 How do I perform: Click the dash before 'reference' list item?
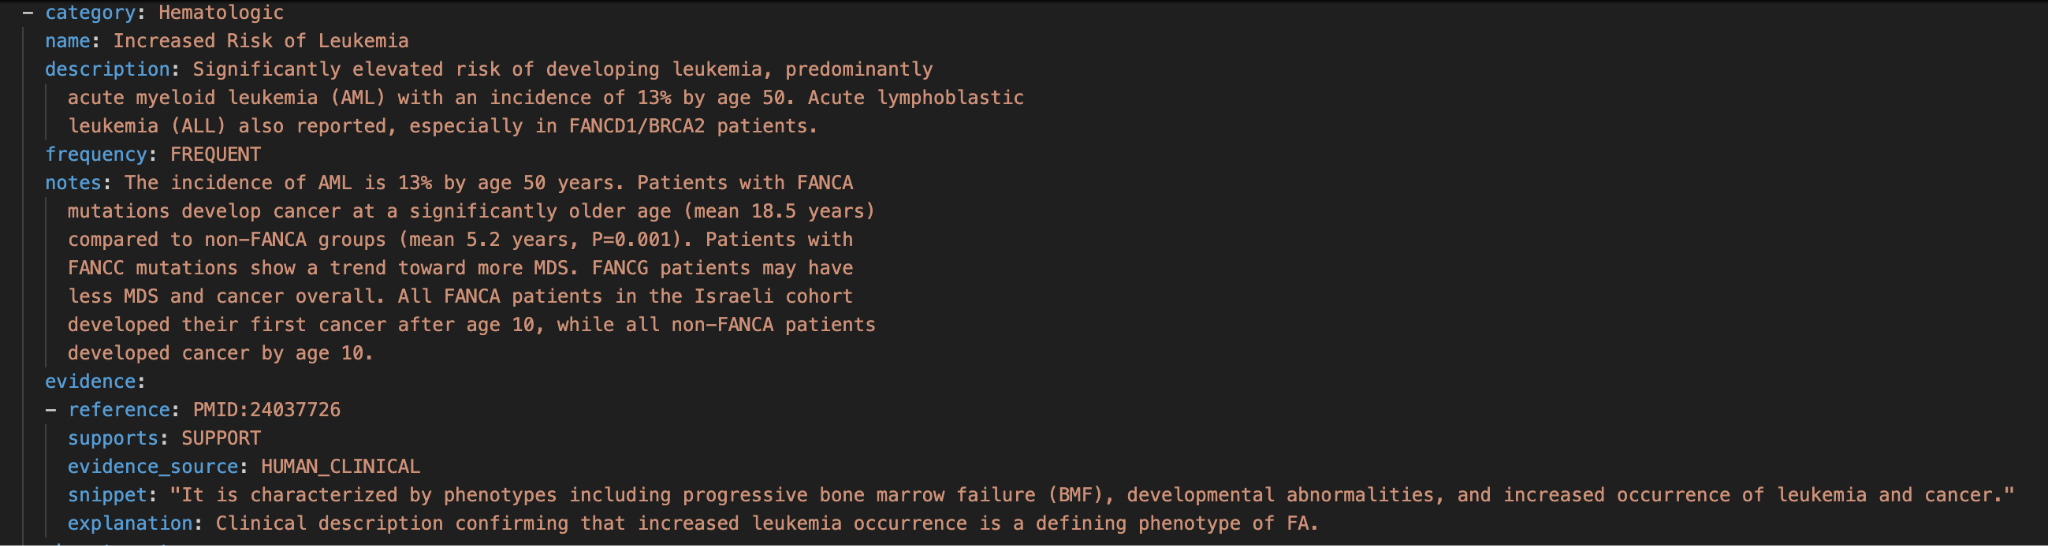click(51, 410)
